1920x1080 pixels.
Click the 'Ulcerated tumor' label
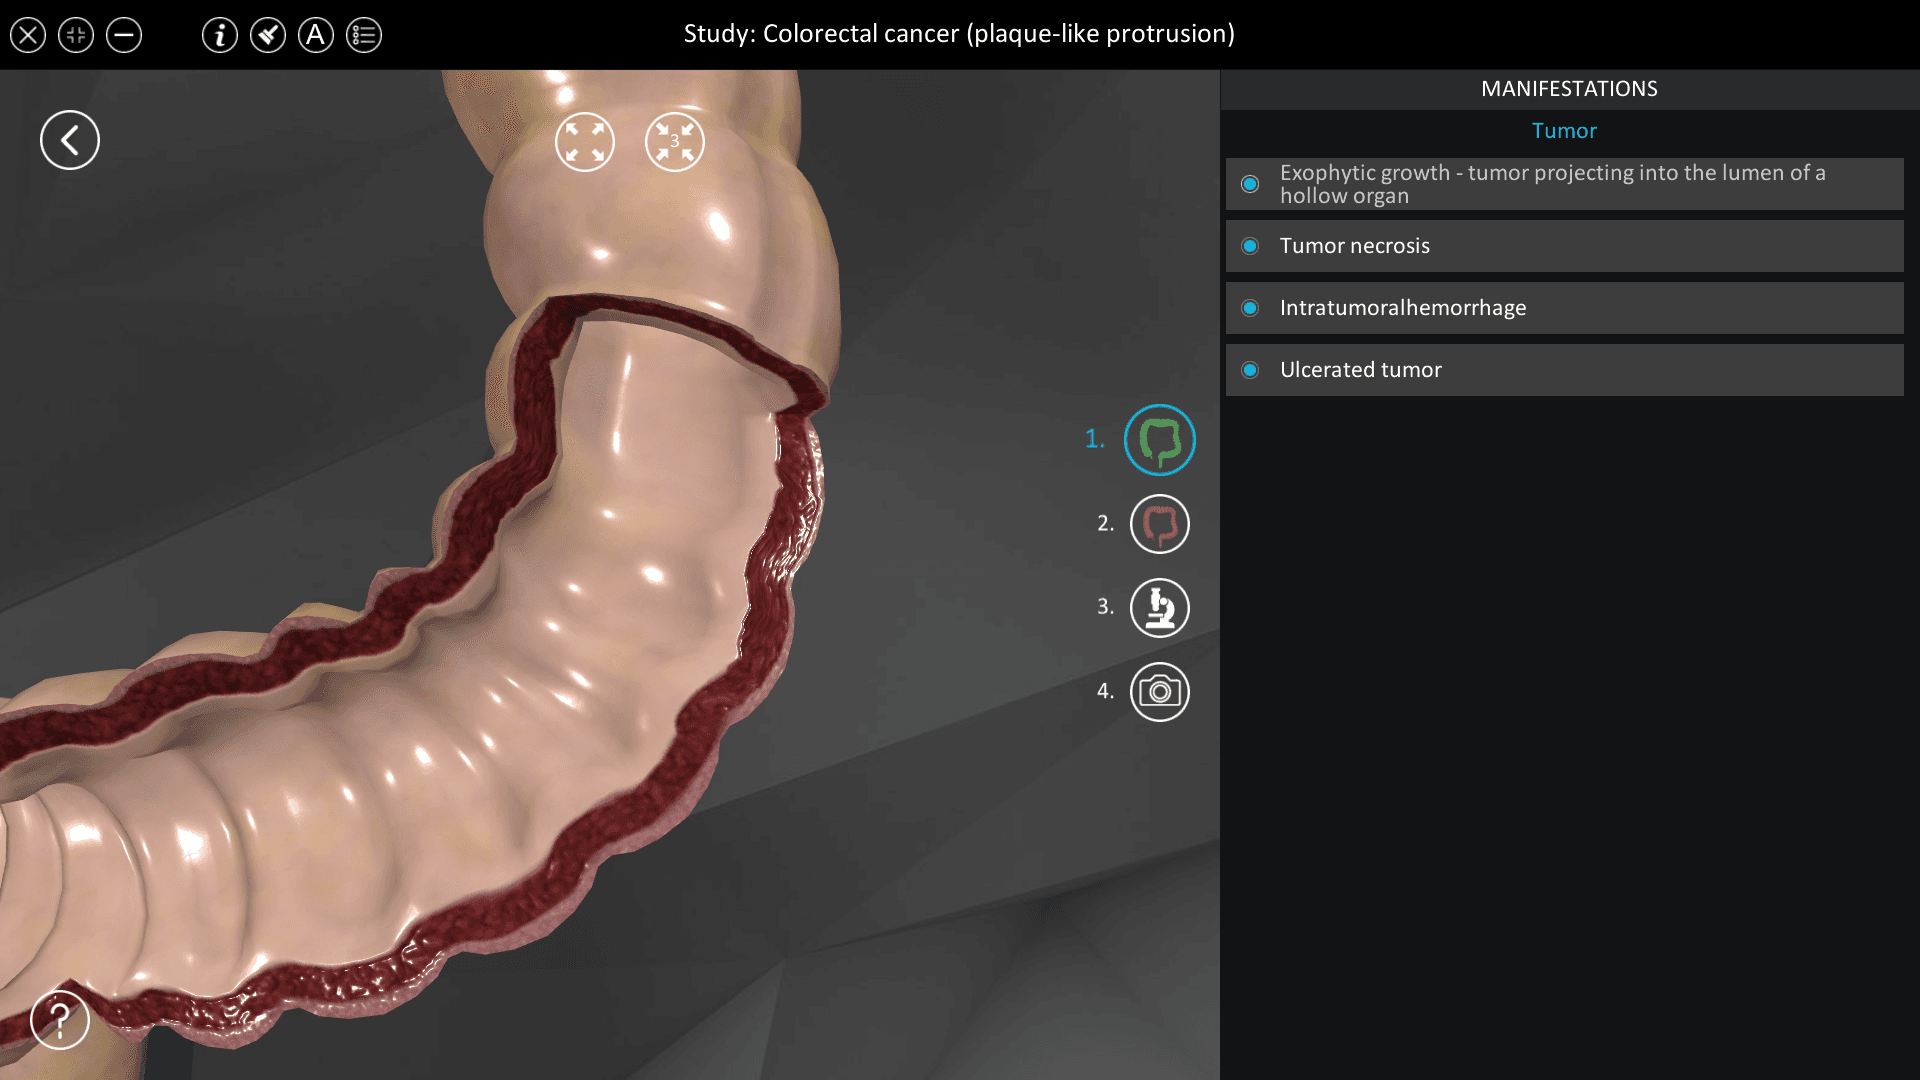(1361, 370)
